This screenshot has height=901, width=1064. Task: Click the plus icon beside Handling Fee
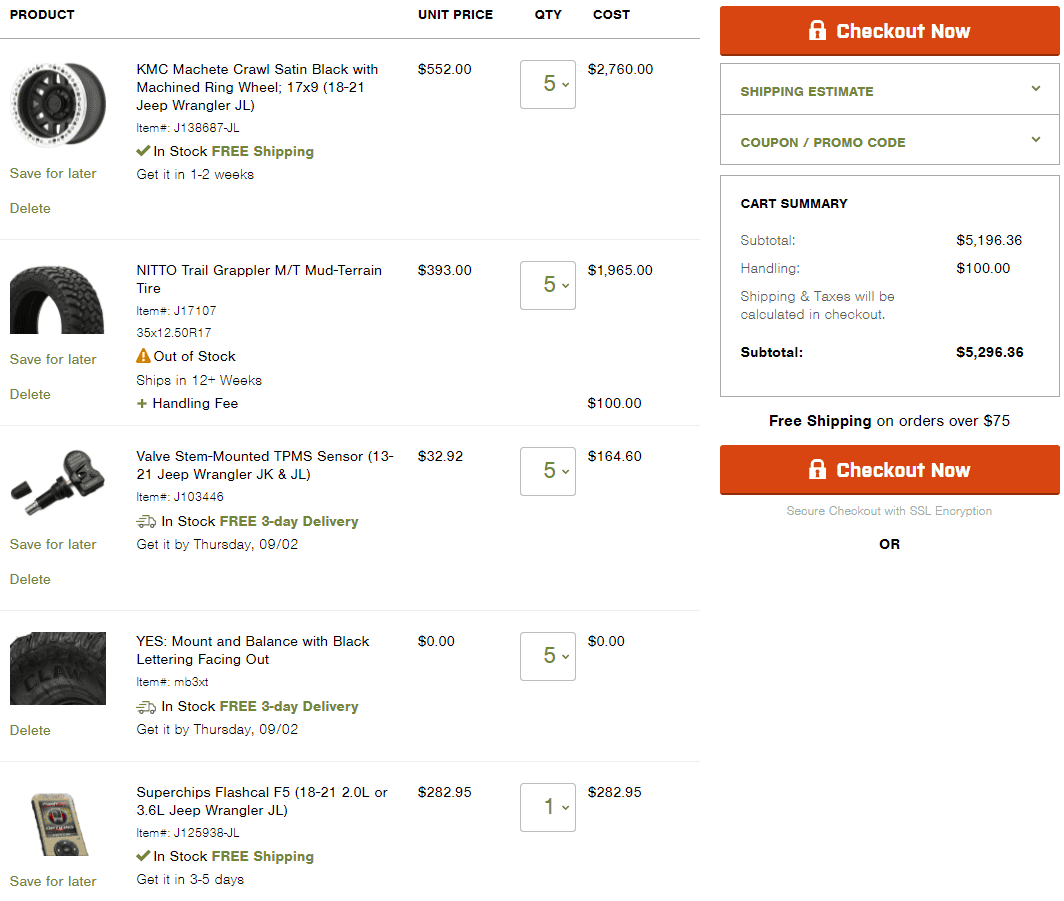pyautogui.click(x=142, y=404)
